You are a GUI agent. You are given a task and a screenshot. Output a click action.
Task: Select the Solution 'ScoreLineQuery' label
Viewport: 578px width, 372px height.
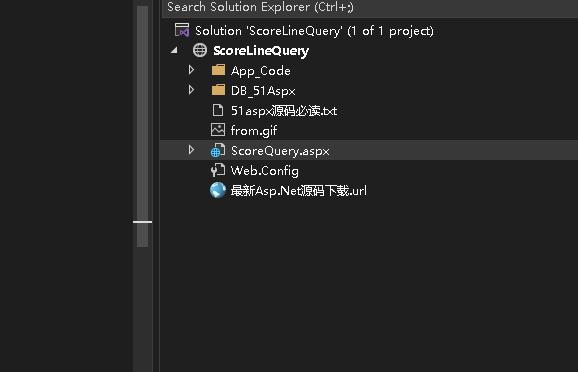(x=314, y=31)
